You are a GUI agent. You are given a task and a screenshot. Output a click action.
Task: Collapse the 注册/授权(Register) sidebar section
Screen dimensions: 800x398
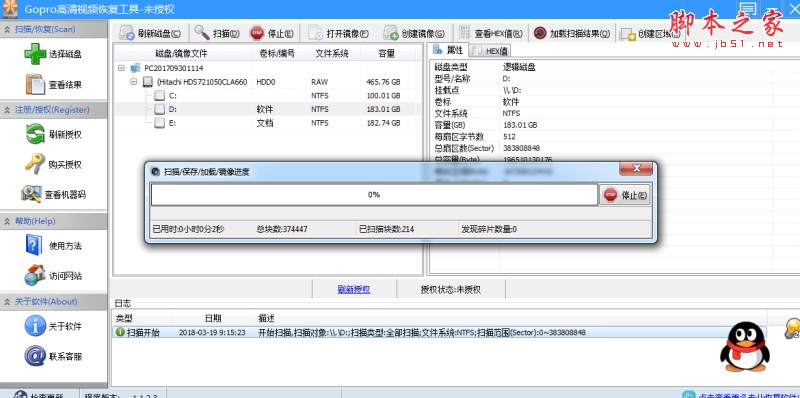(x=7, y=110)
